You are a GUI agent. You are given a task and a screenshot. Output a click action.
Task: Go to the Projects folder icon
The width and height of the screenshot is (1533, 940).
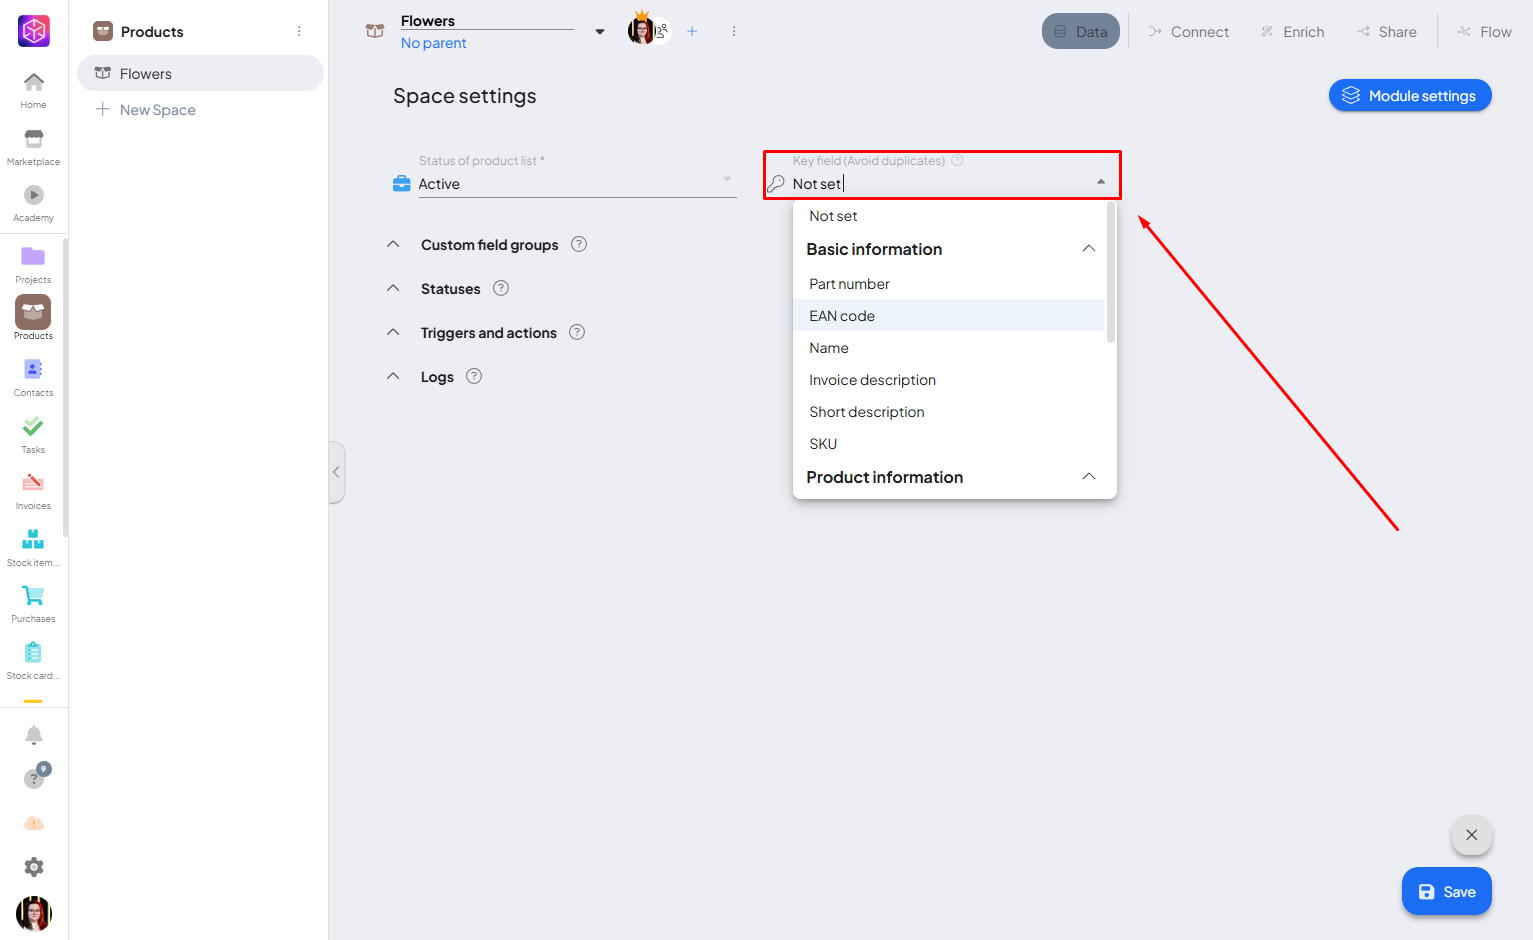(33, 257)
